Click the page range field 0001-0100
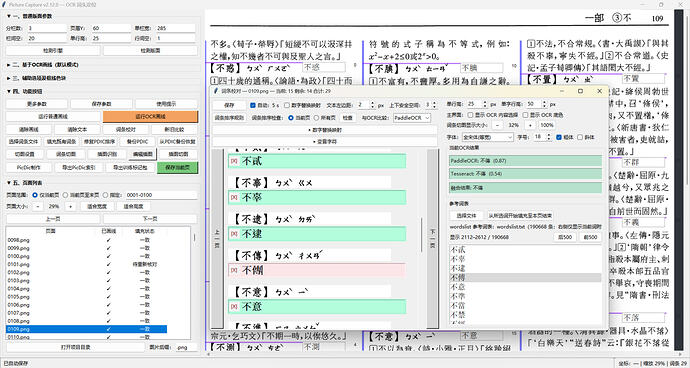Image resolution: width=690 pixels, height=368 pixels. point(161,195)
